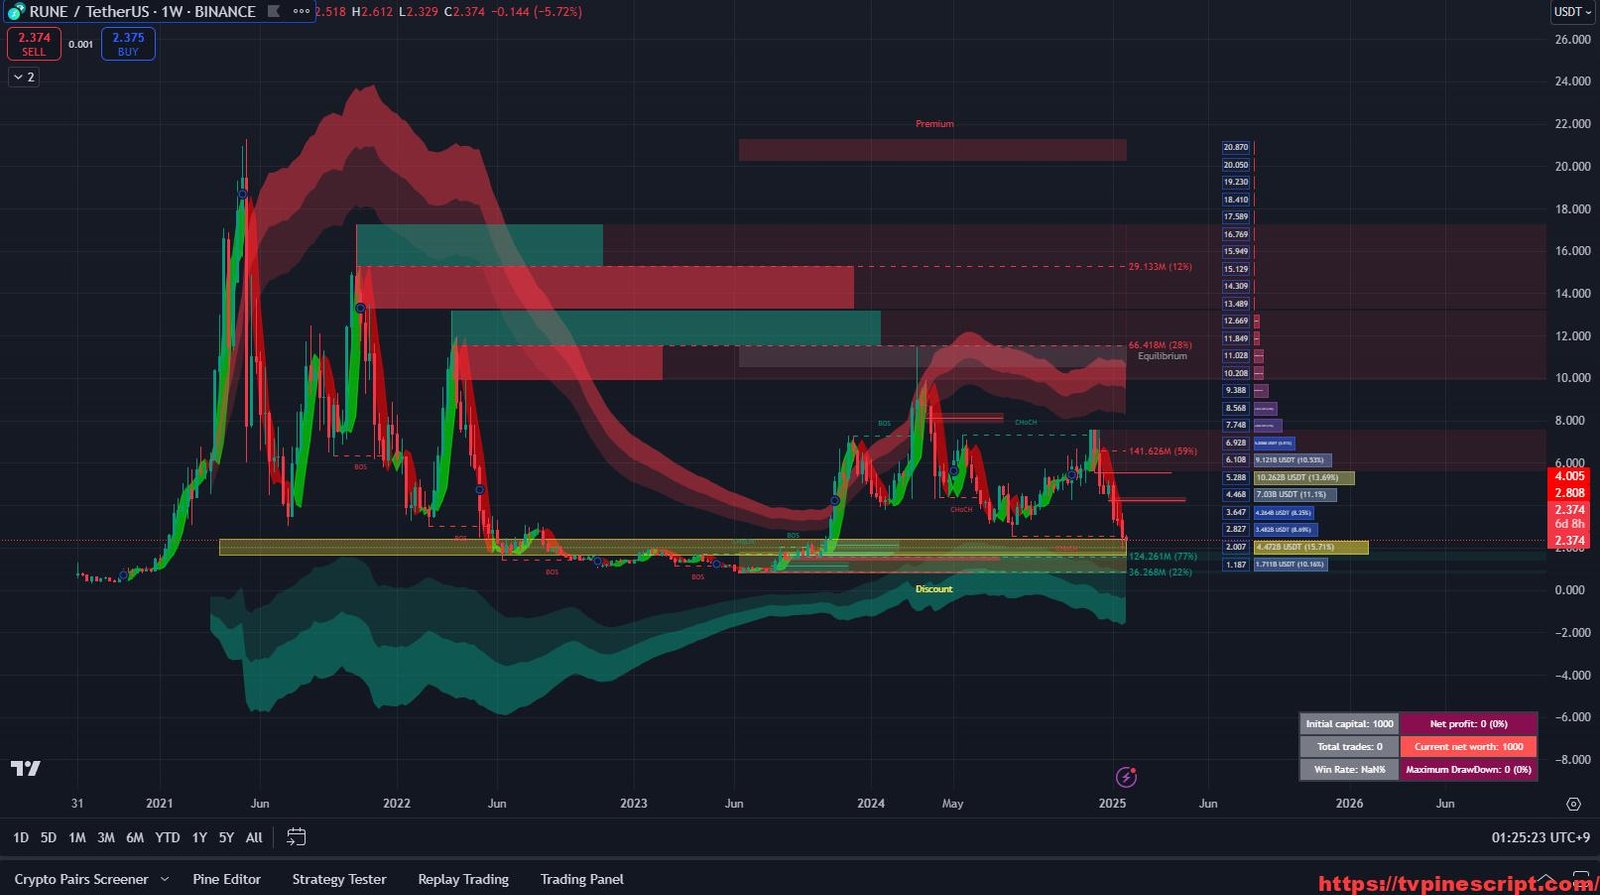Viewport: 1600px width, 895px height.
Task: Select the YTD time range
Action: (x=167, y=838)
